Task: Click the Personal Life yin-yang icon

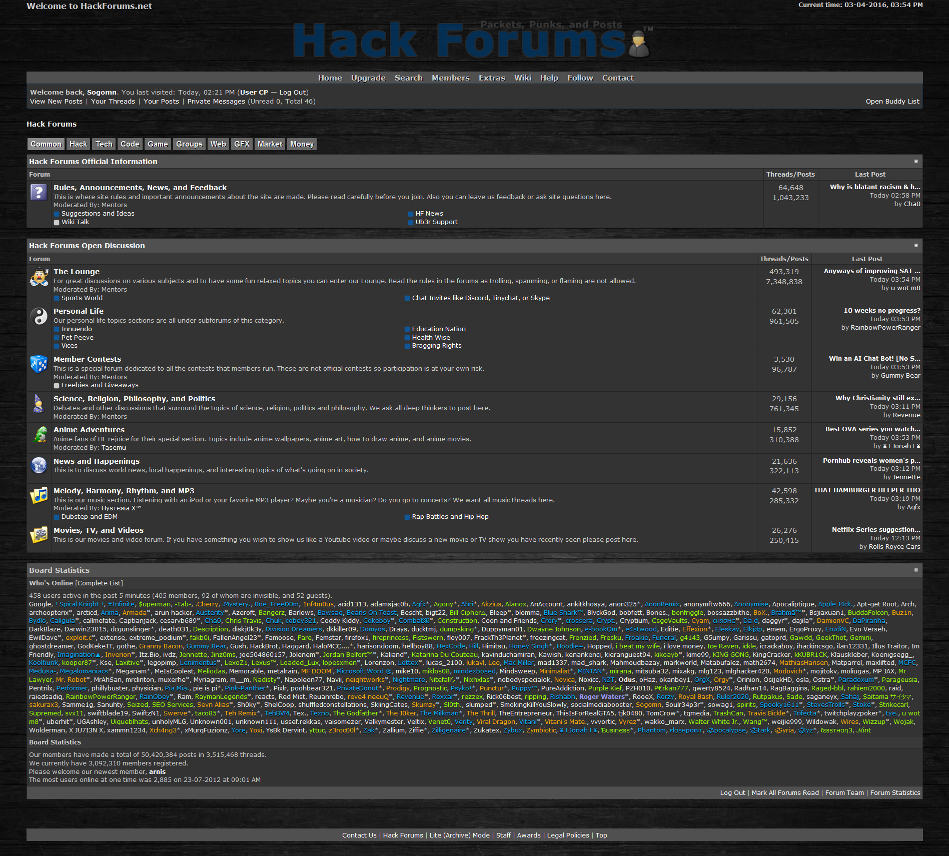Action: point(39,317)
